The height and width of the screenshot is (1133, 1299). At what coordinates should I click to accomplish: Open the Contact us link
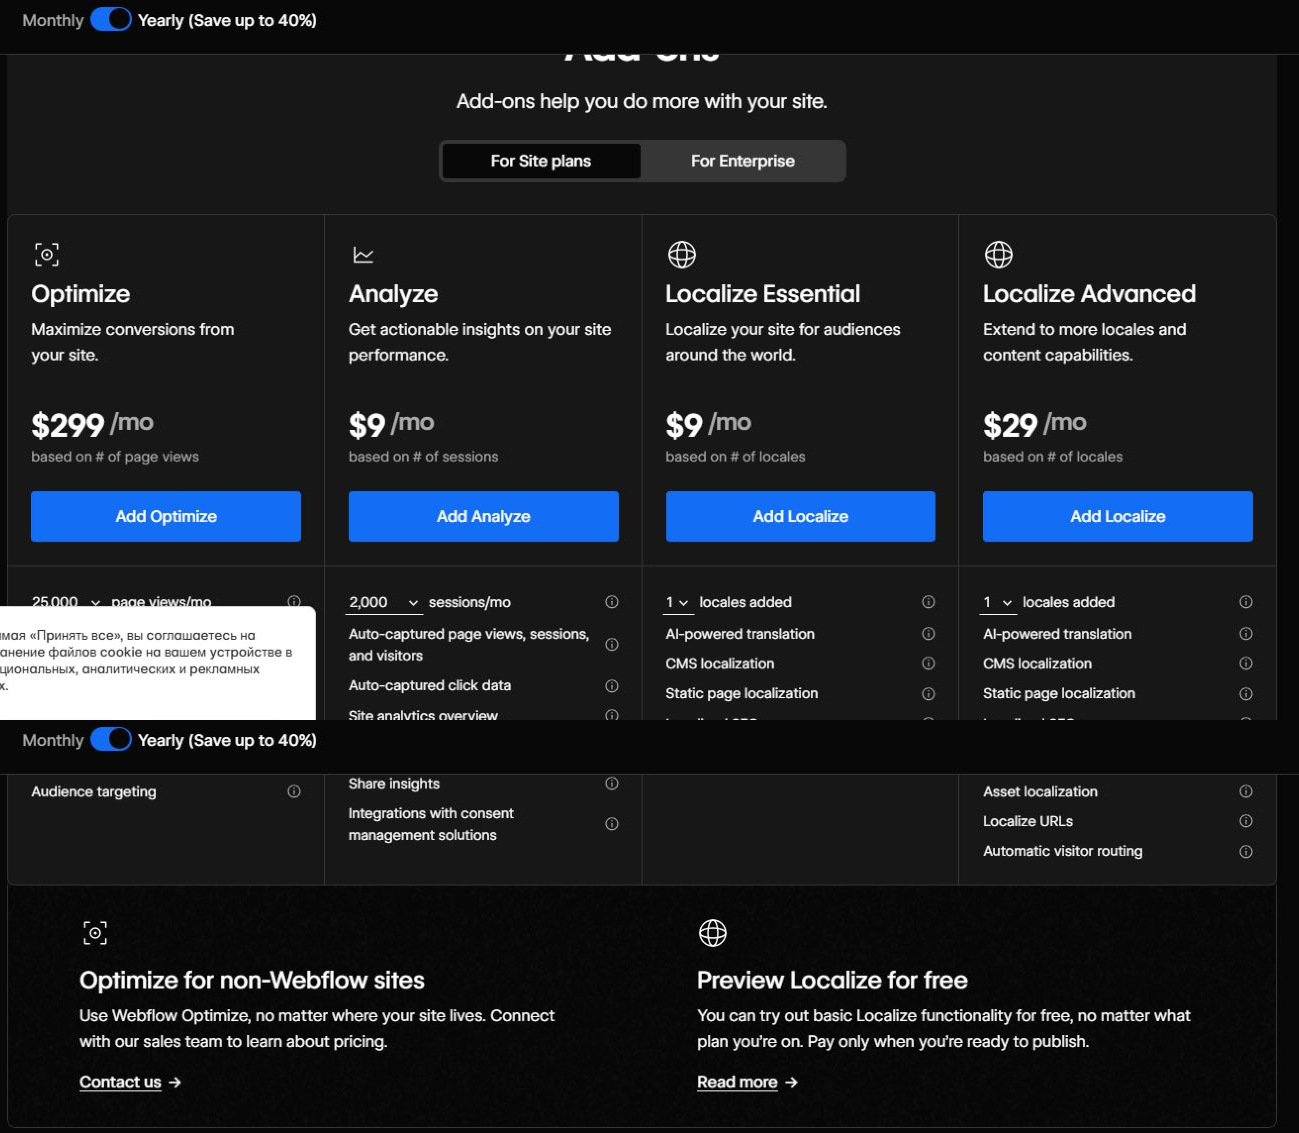pyautogui.click(x=120, y=1082)
